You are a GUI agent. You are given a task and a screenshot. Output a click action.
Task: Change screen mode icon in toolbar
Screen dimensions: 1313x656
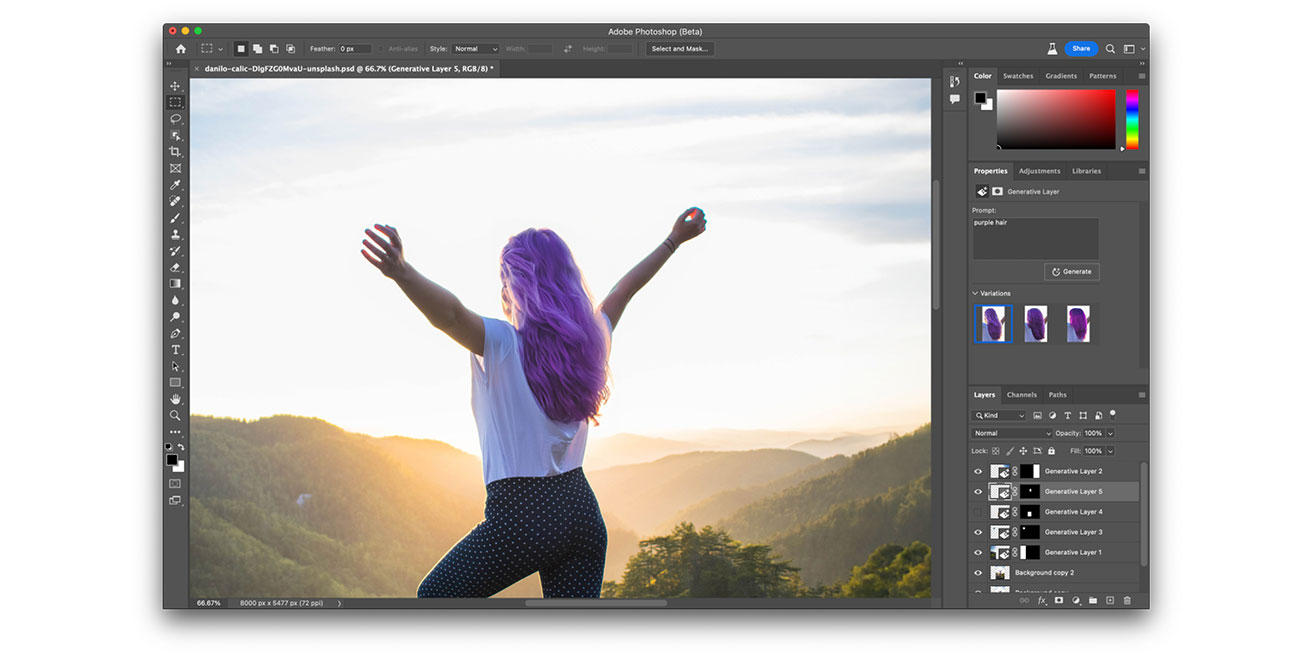coord(175,500)
